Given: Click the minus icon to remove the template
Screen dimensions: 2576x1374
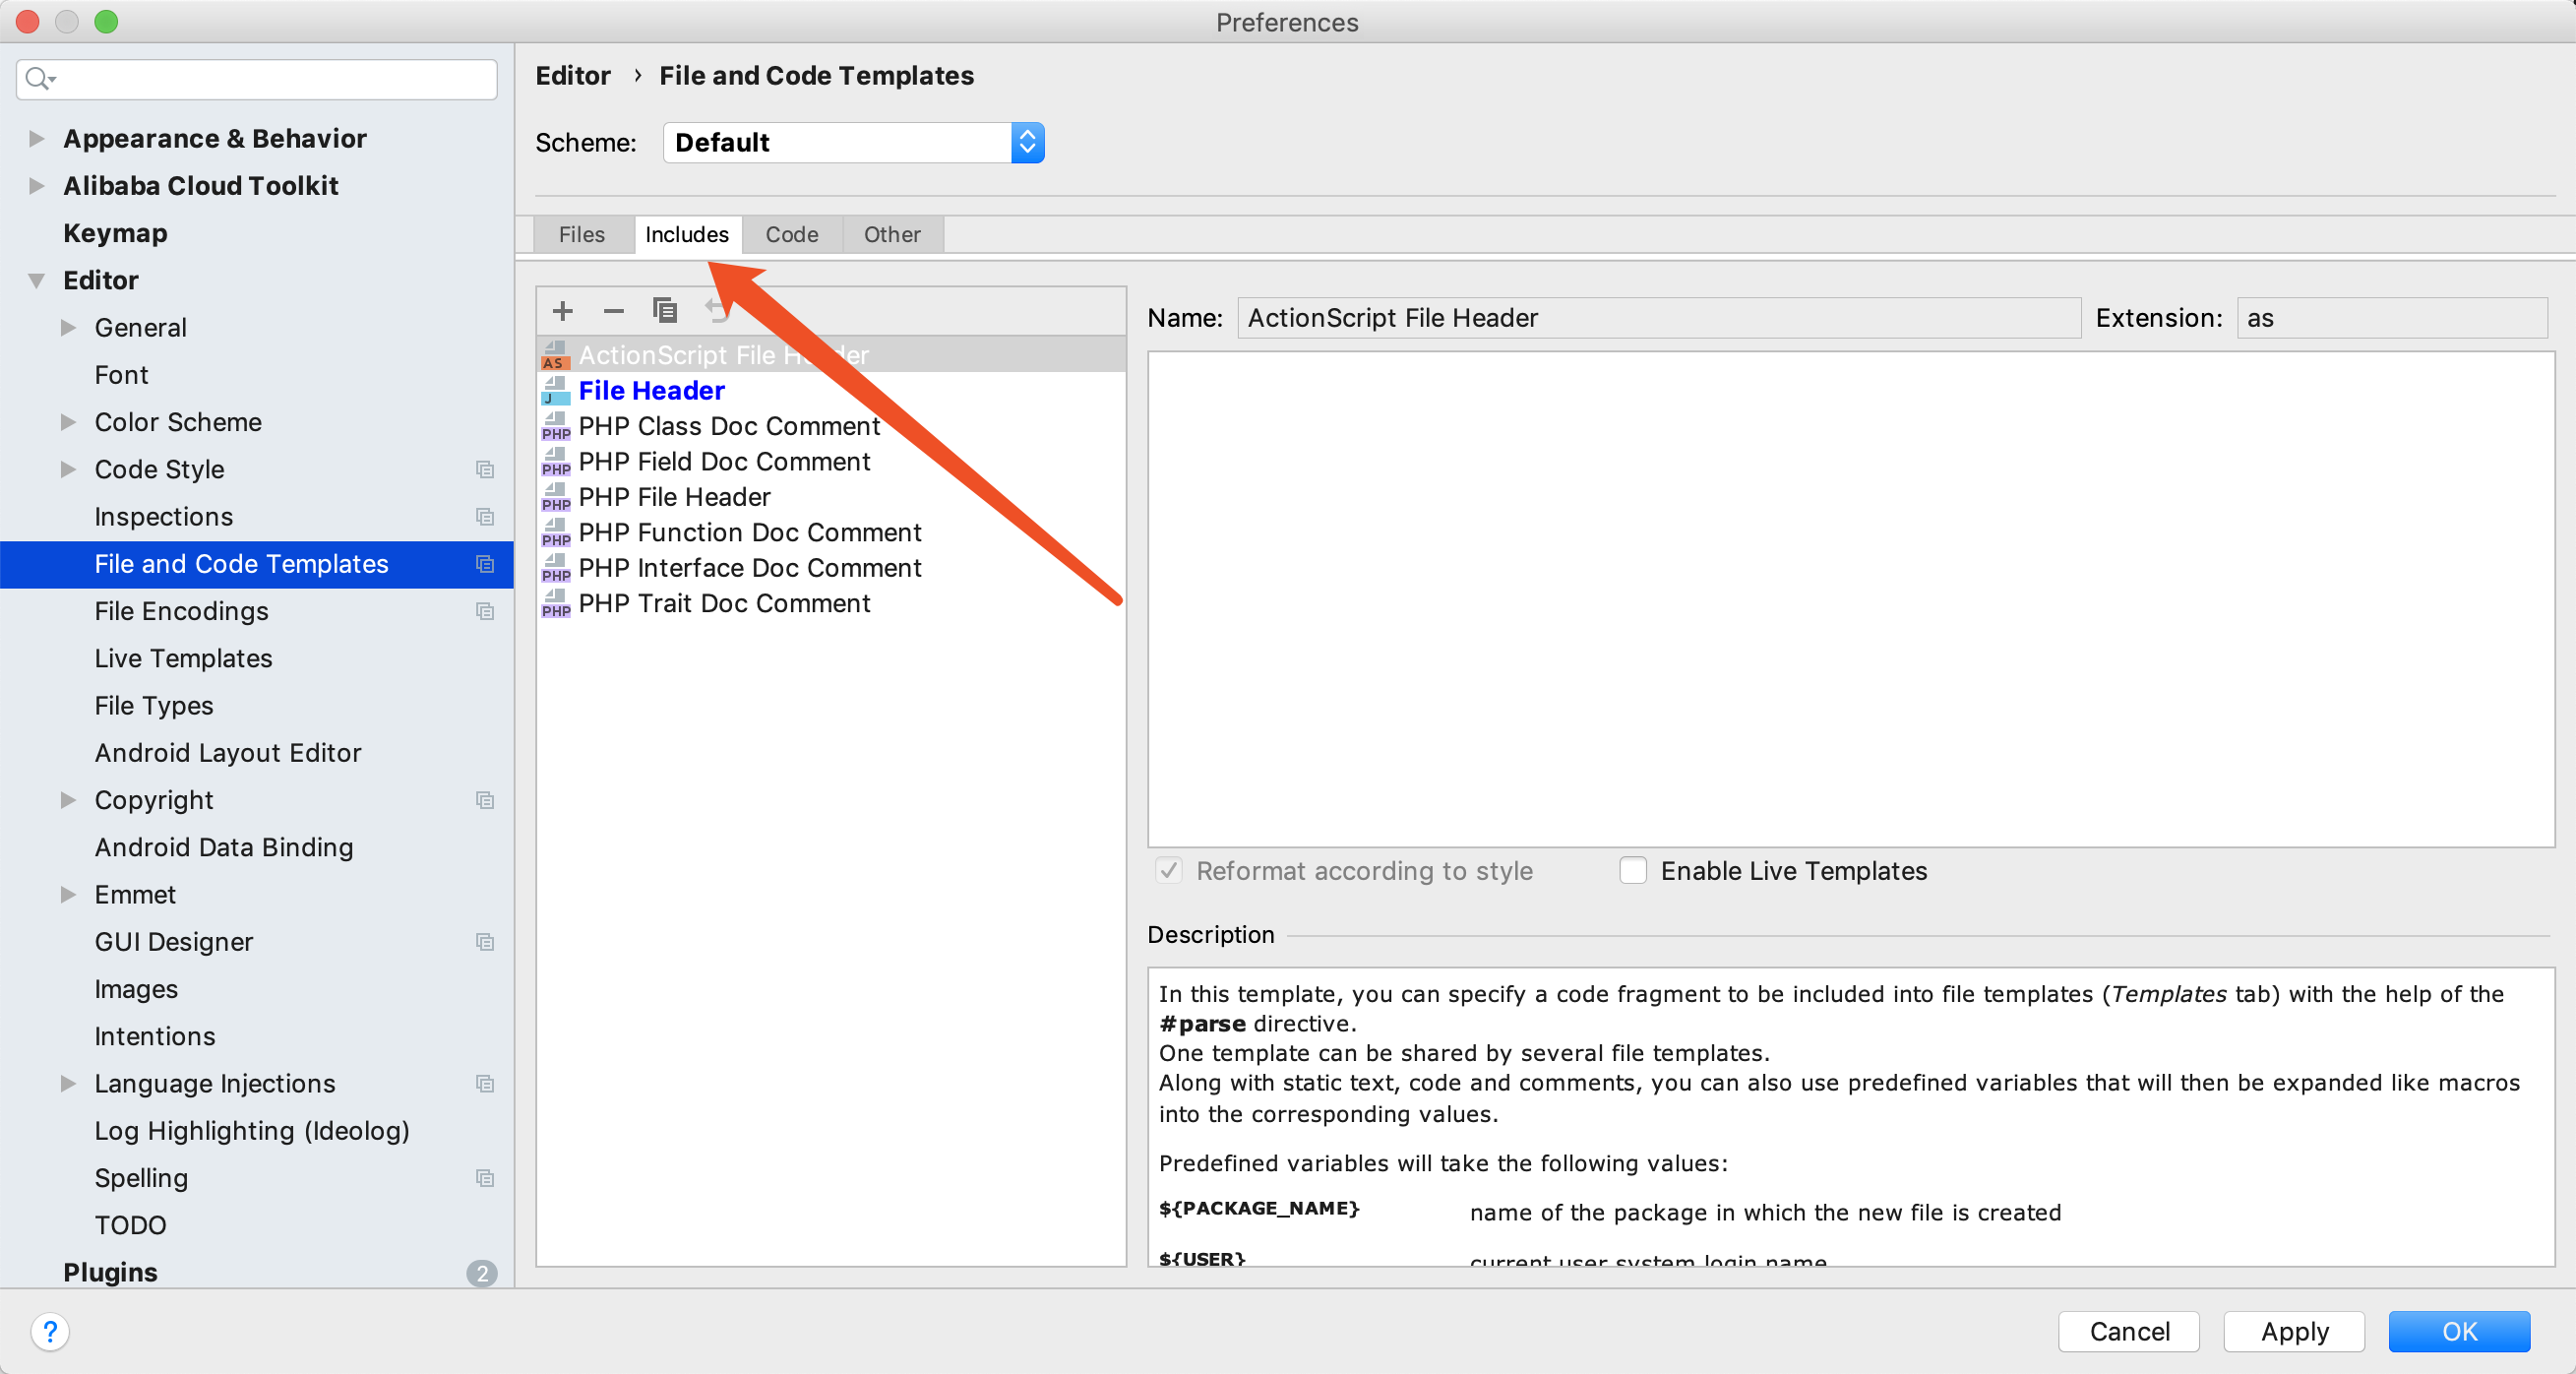Looking at the screenshot, I should pyautogui.click(x=613, y=311).
